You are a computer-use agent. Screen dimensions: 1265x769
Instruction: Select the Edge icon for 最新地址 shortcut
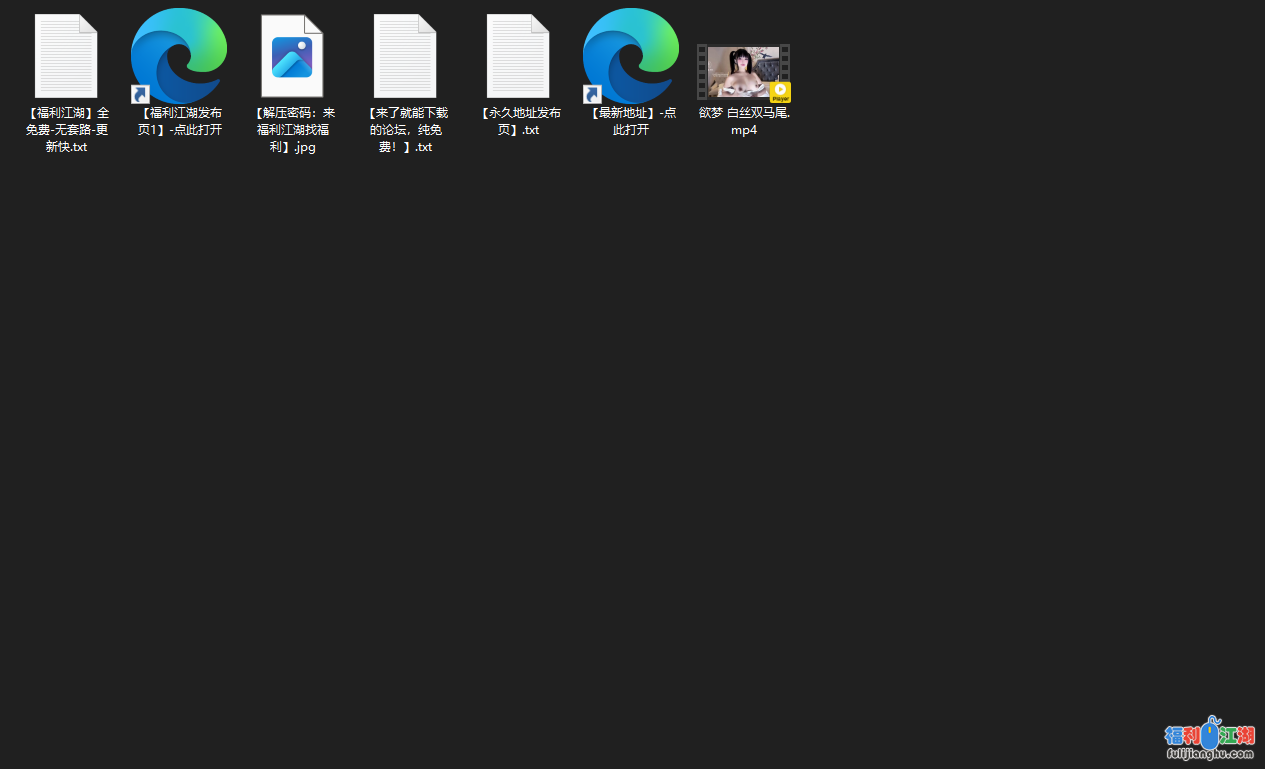coord(632,54)
